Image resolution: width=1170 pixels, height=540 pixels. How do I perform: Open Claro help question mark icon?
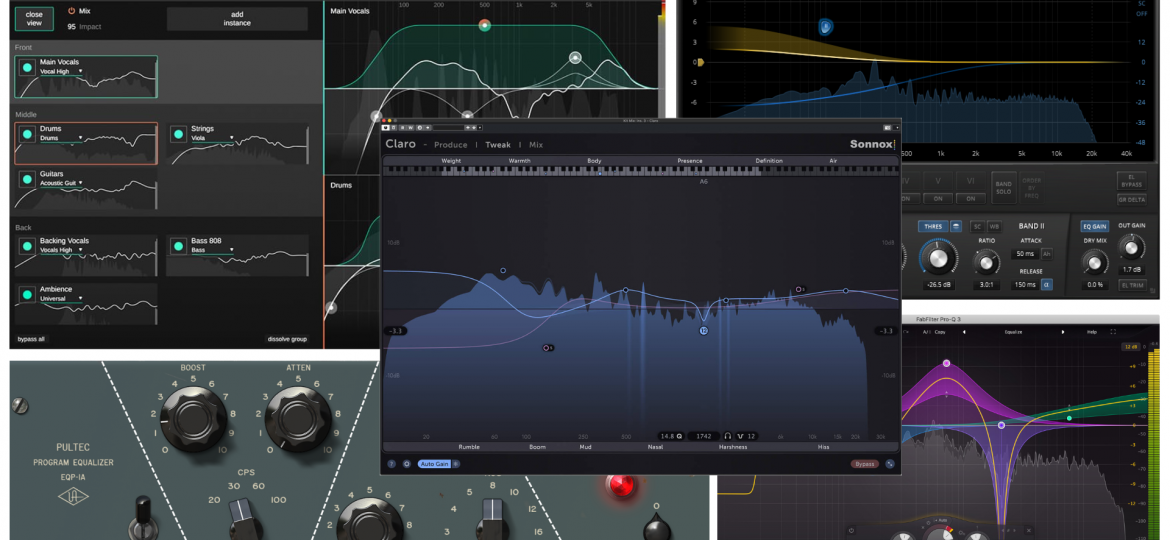click(392, 464)
